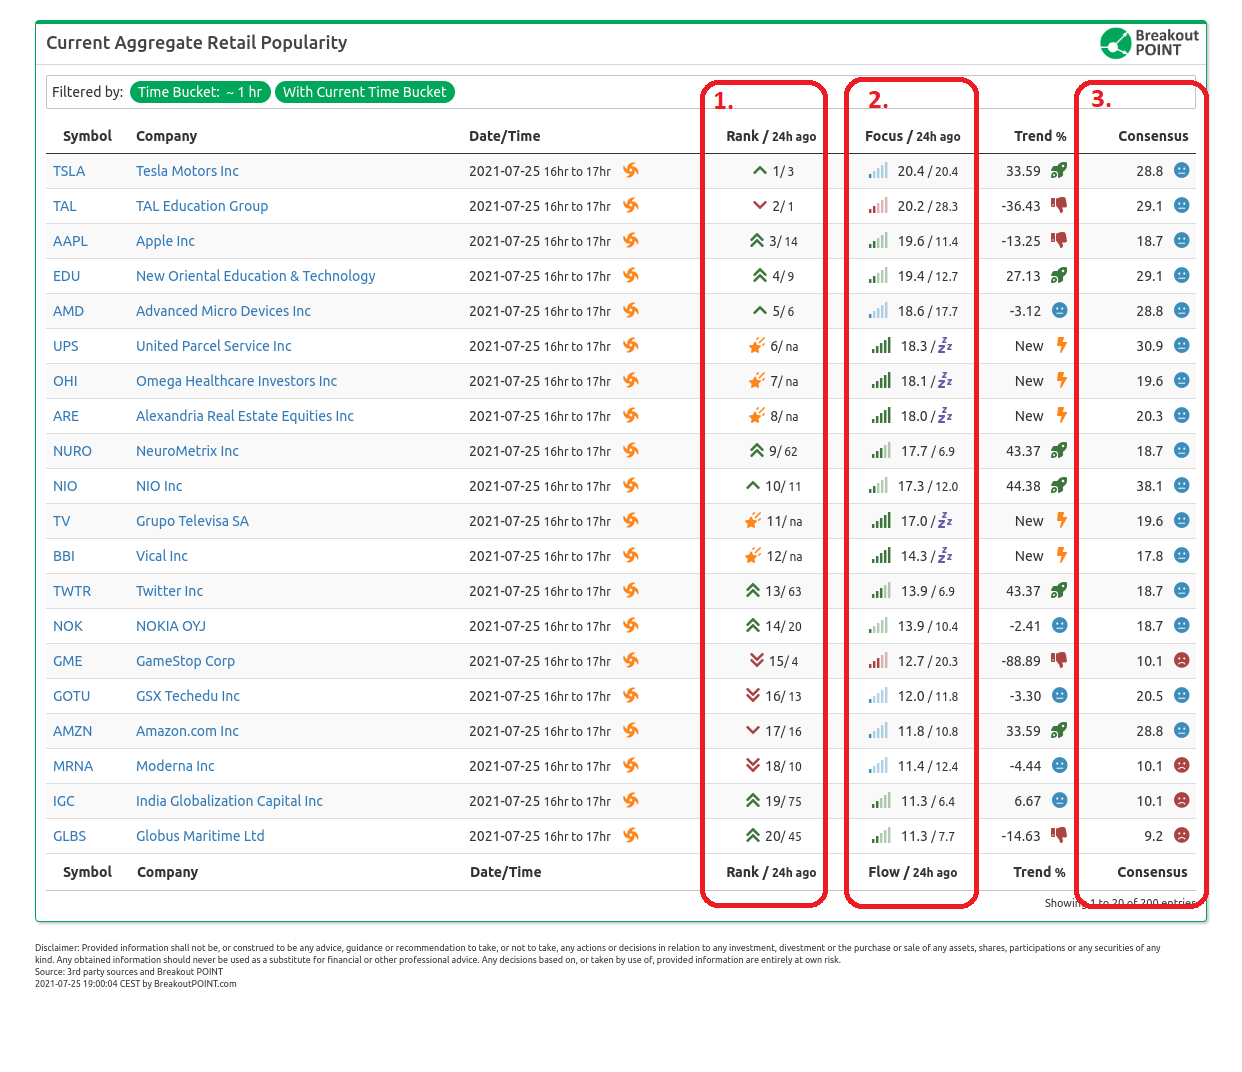Click the Twitter Inc company link

coord(169,591)
